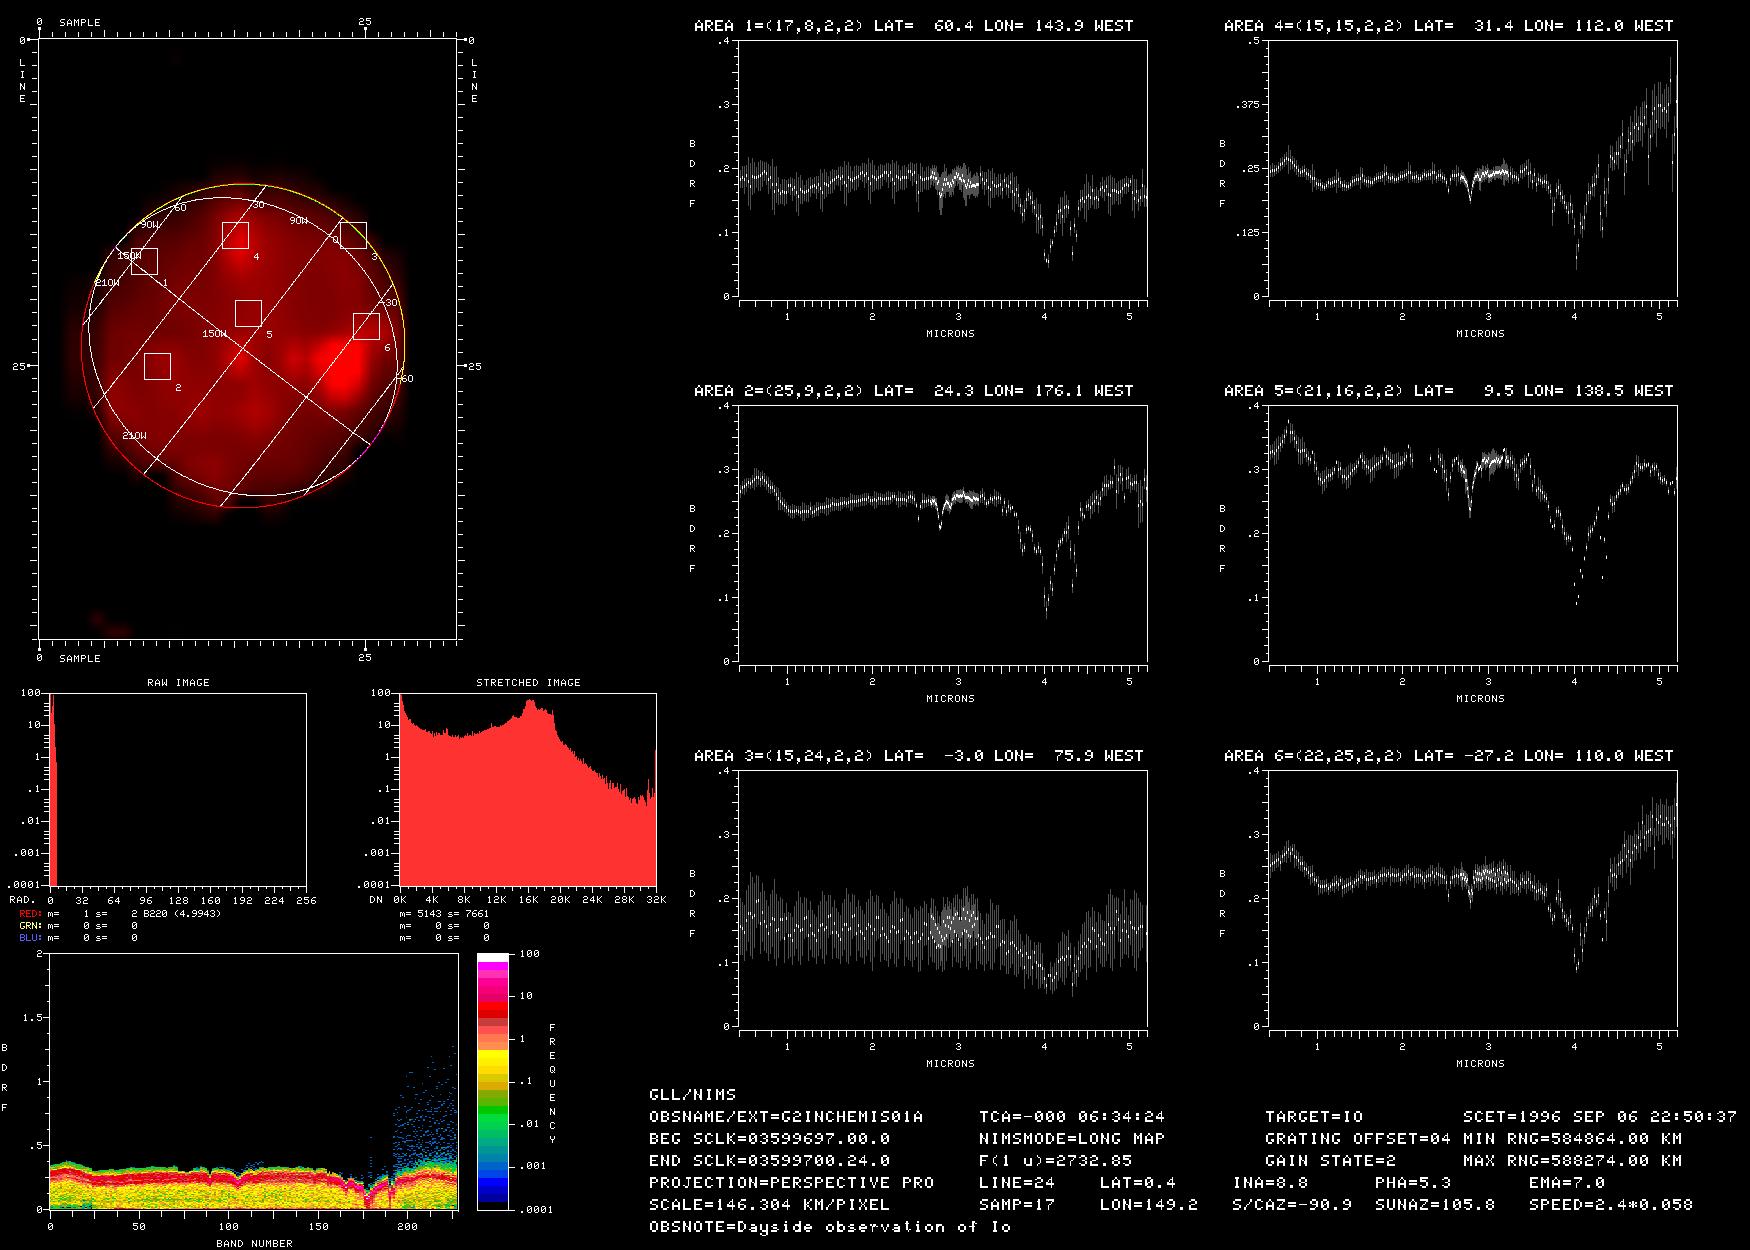Select the Area 2 square marker on Io

(x=157, y=366)
